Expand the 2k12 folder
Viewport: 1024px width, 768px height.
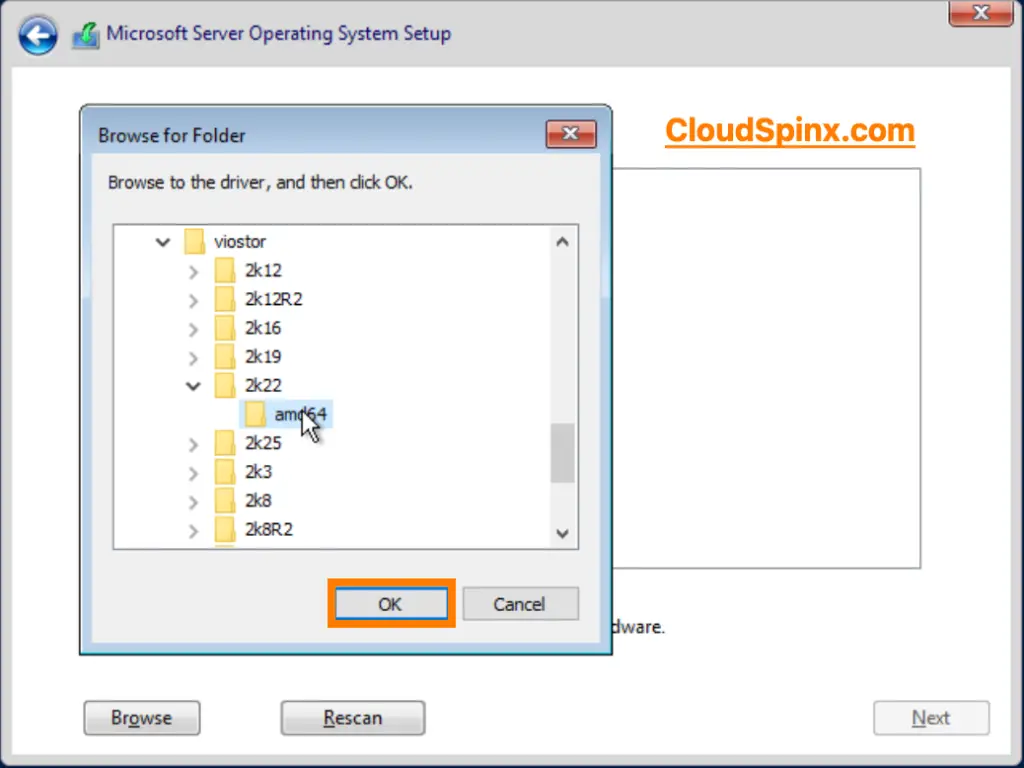193,270
